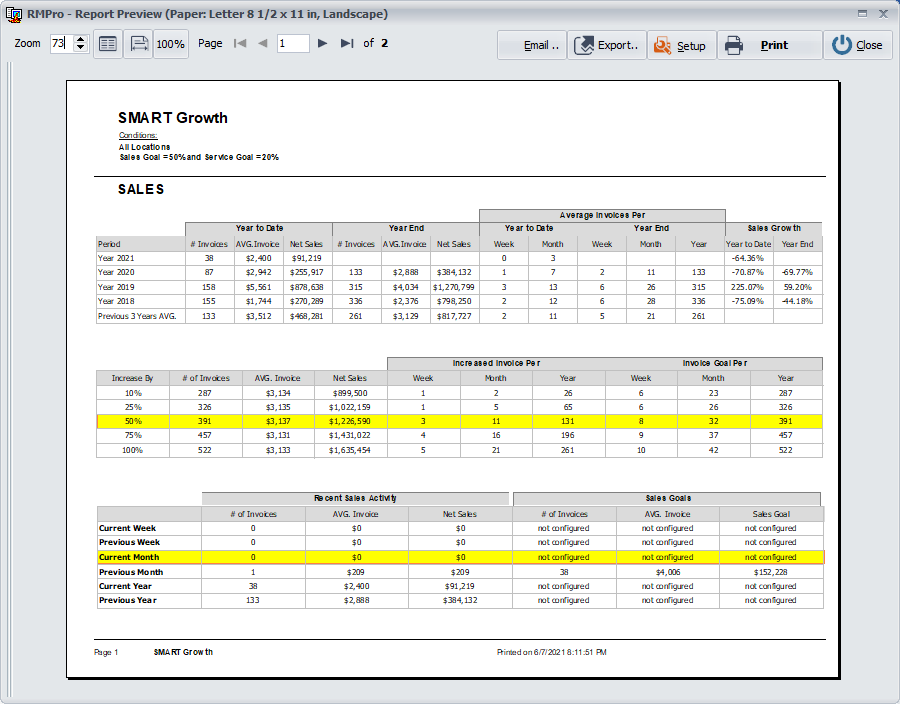Click the -69.77% year end growth value
The image size is (900, 704).
pos(797,273)
